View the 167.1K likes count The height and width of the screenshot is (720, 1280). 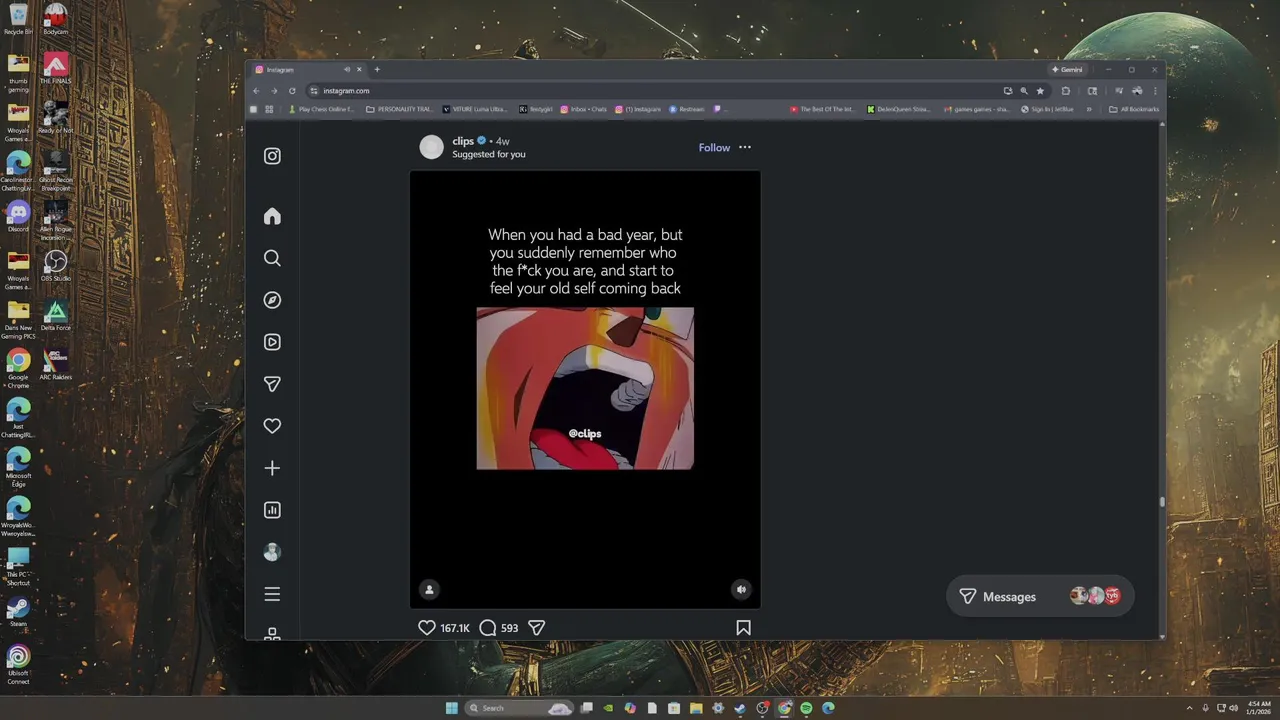(x=455, y=628)
